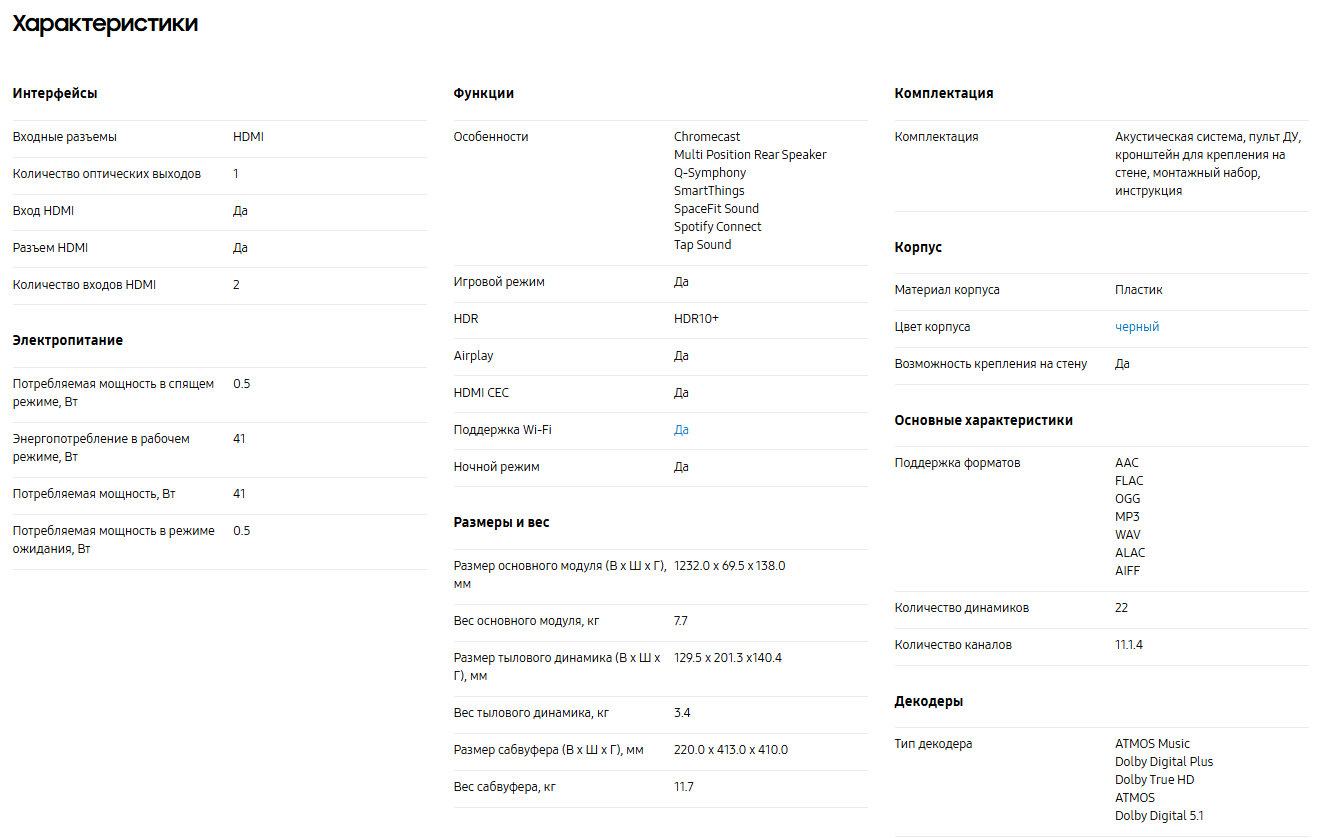
Task: Select the "Dolby True HD" decoder entry
Action: coord(1155,780)
